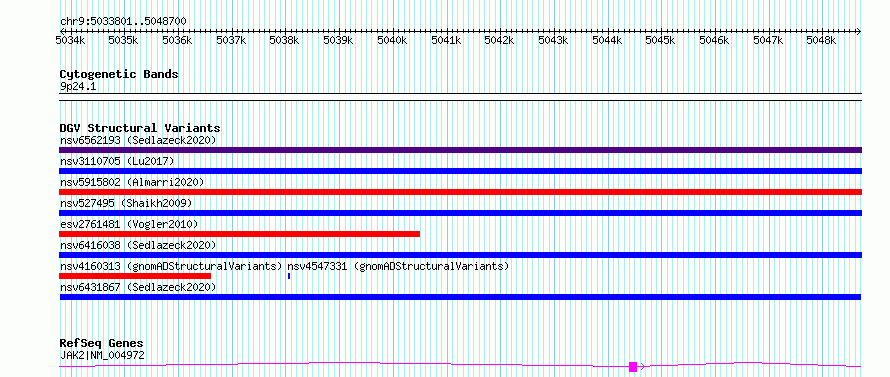
Task: Click the 5043k ruler label
Action: [553, 40]
